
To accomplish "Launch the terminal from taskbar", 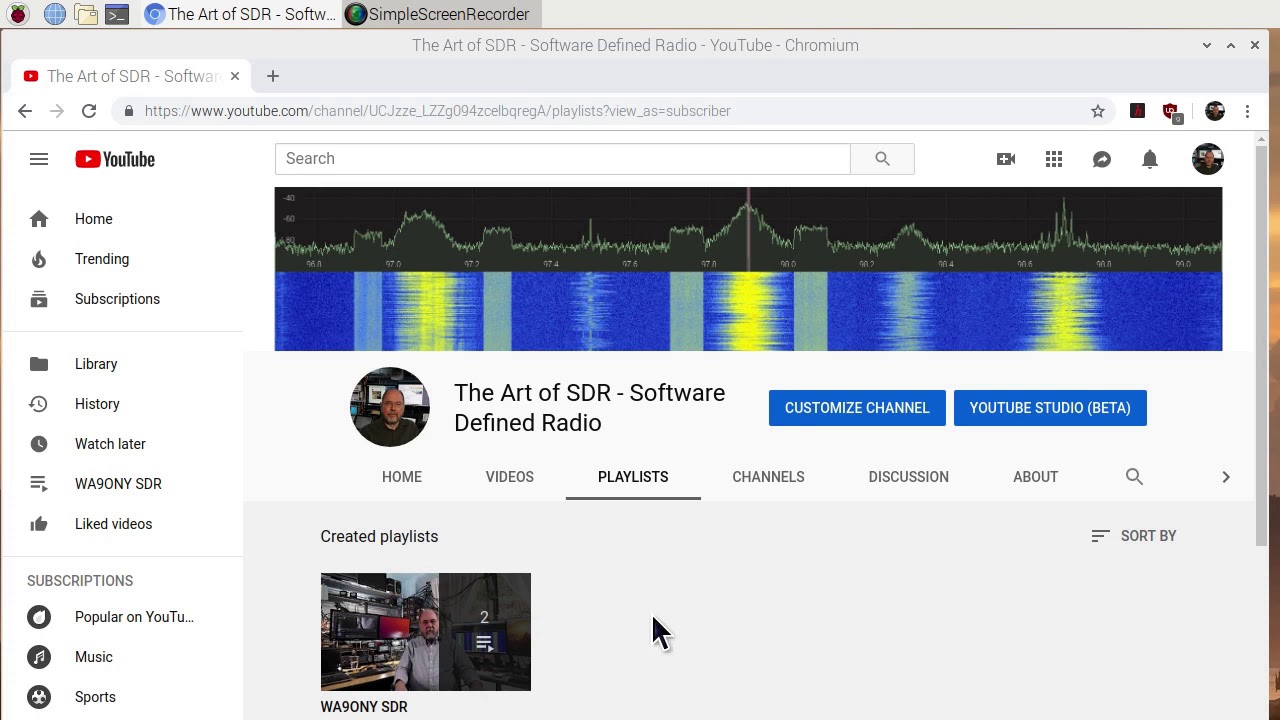I will 117,14.
